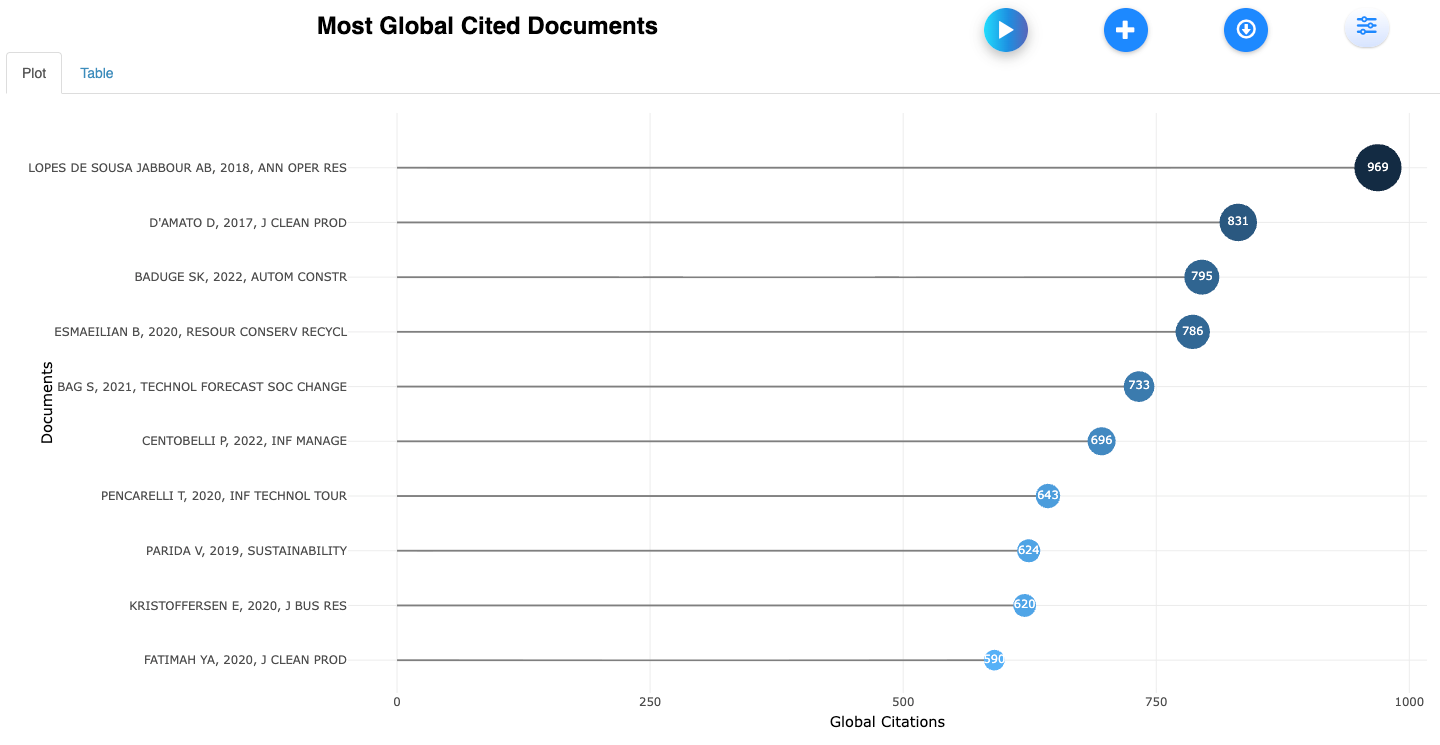Click the 831 citations bubble
This screenshot has height=745, width=1440.
coord(1238,222)
